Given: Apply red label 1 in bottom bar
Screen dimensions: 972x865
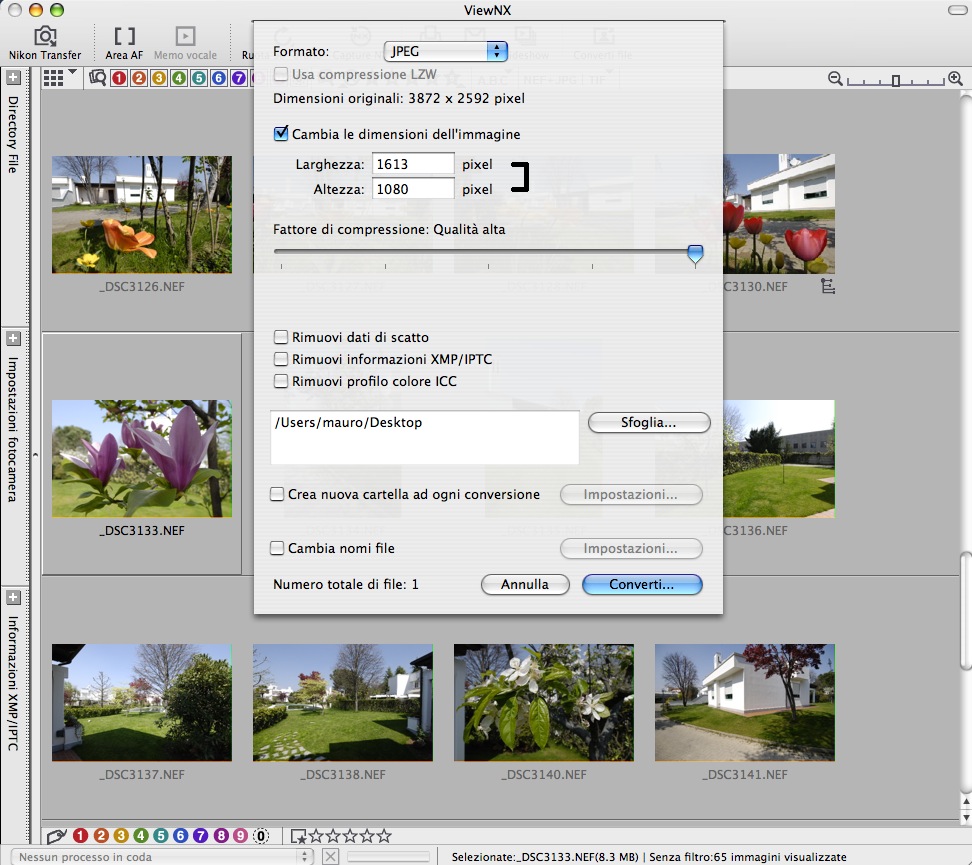Looking at the screenshot, I should [81, 836].
